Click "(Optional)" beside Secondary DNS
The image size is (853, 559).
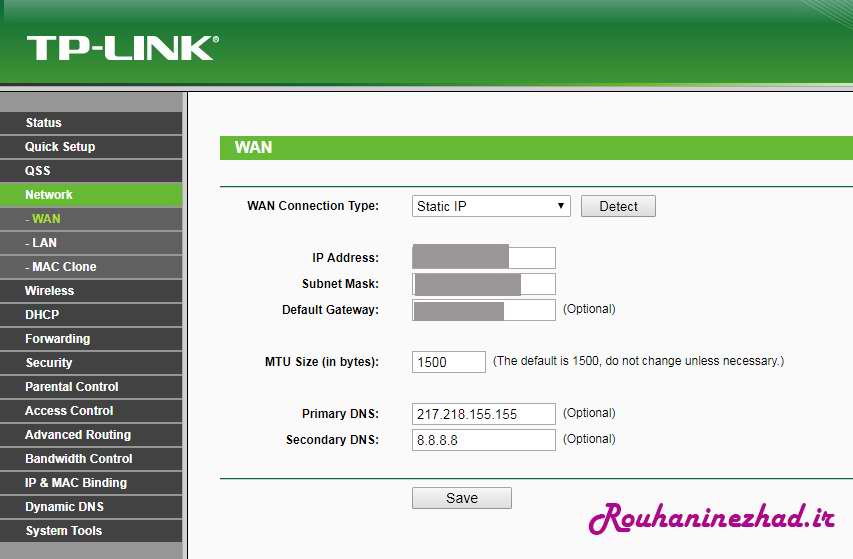click(x=589, y=439)
